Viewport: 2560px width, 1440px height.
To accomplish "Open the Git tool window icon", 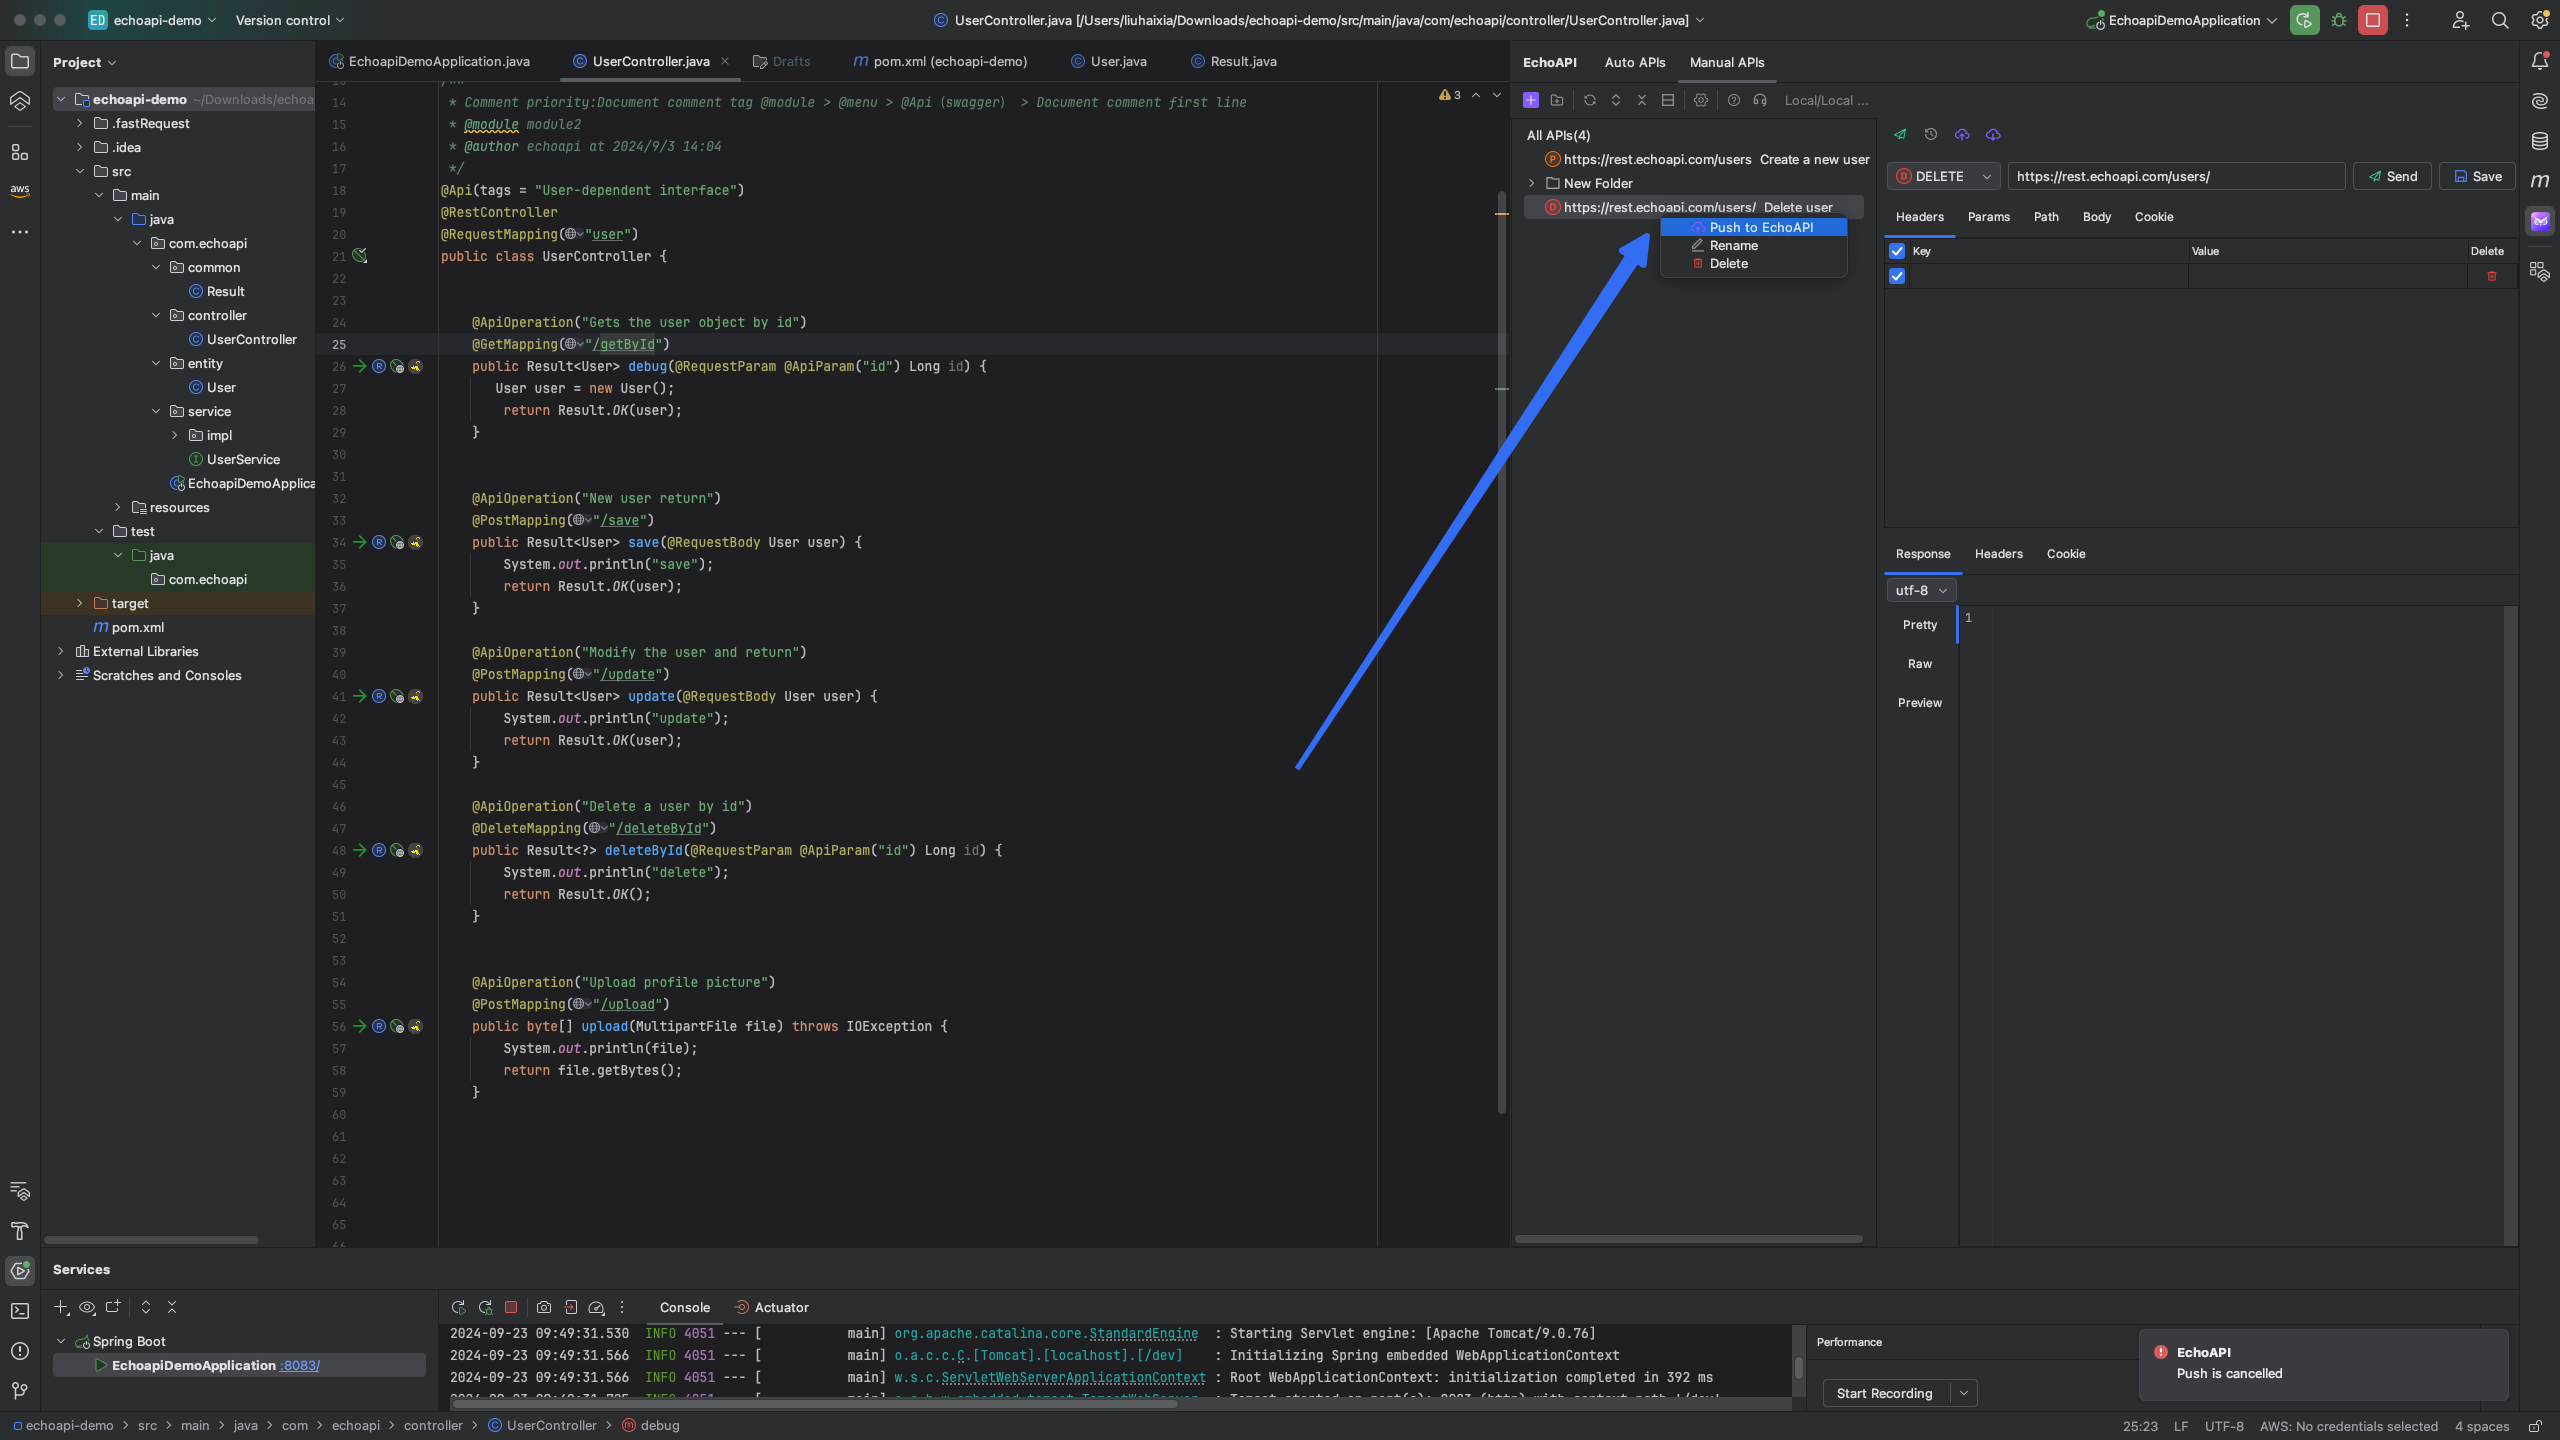I will (x=20, y=1390).
